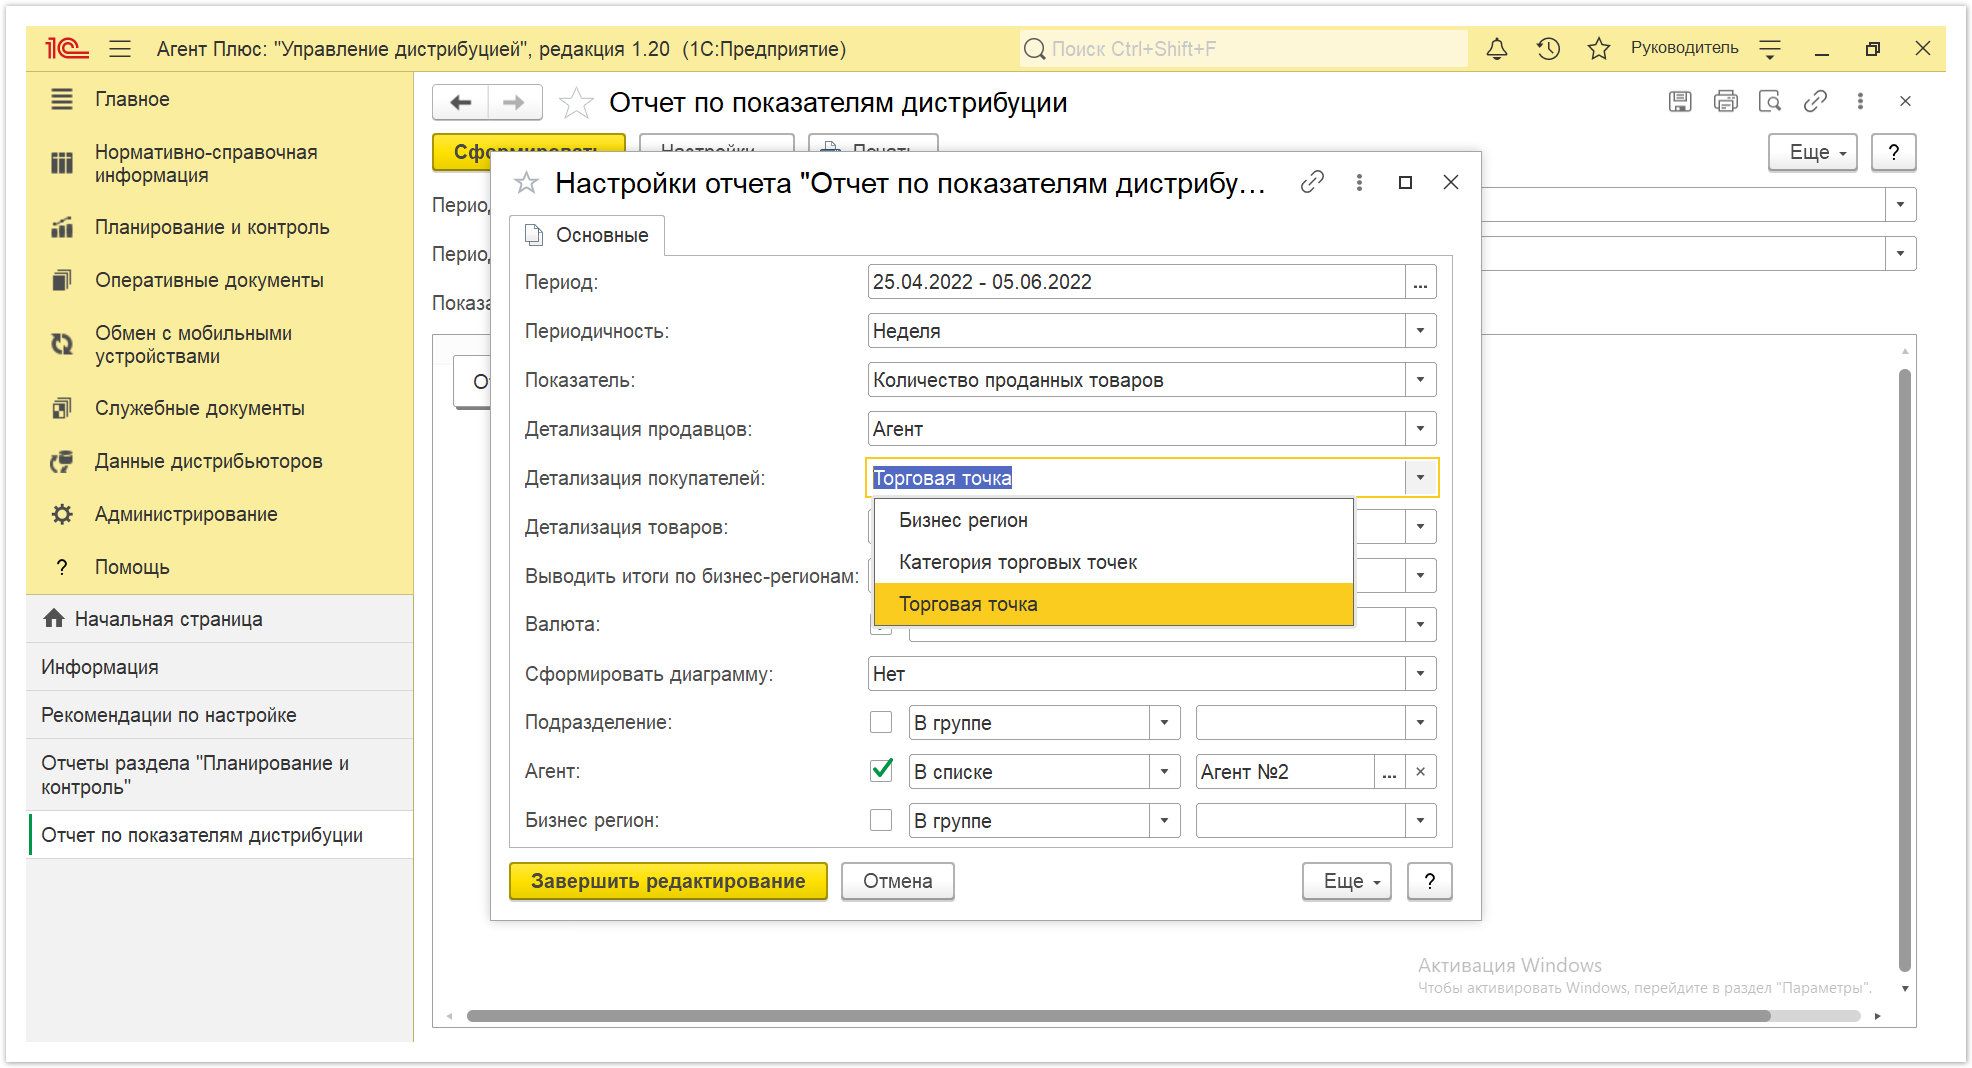
Task: Save report with the diskette icon
Action: [x=1680, y=101]
